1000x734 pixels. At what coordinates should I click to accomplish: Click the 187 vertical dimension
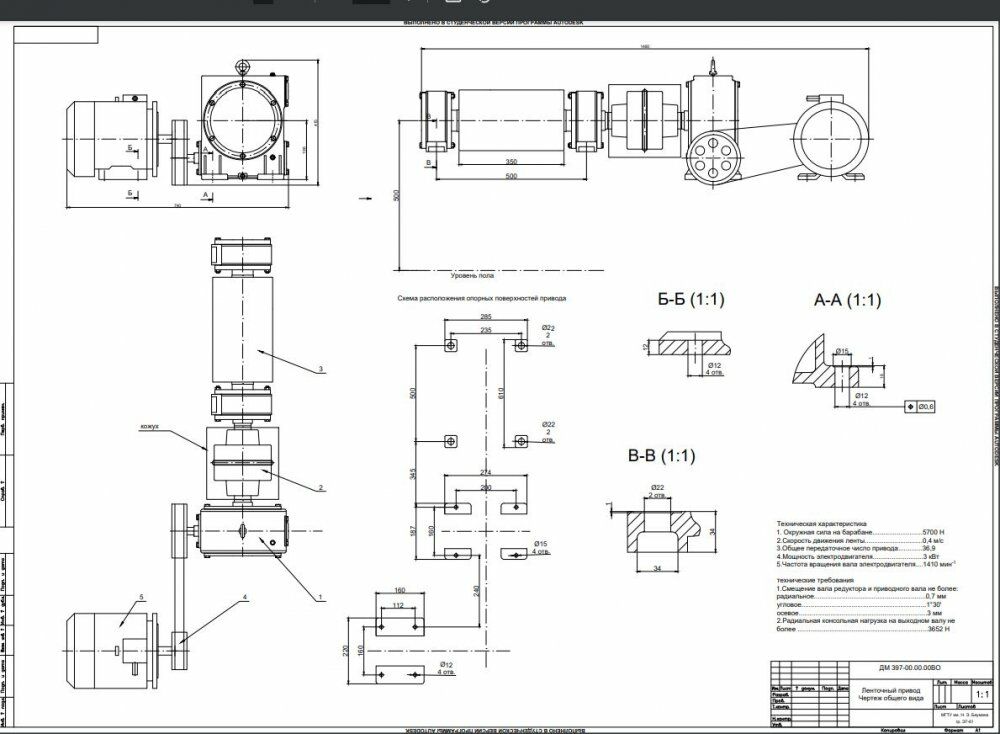[x=413, y=531]
